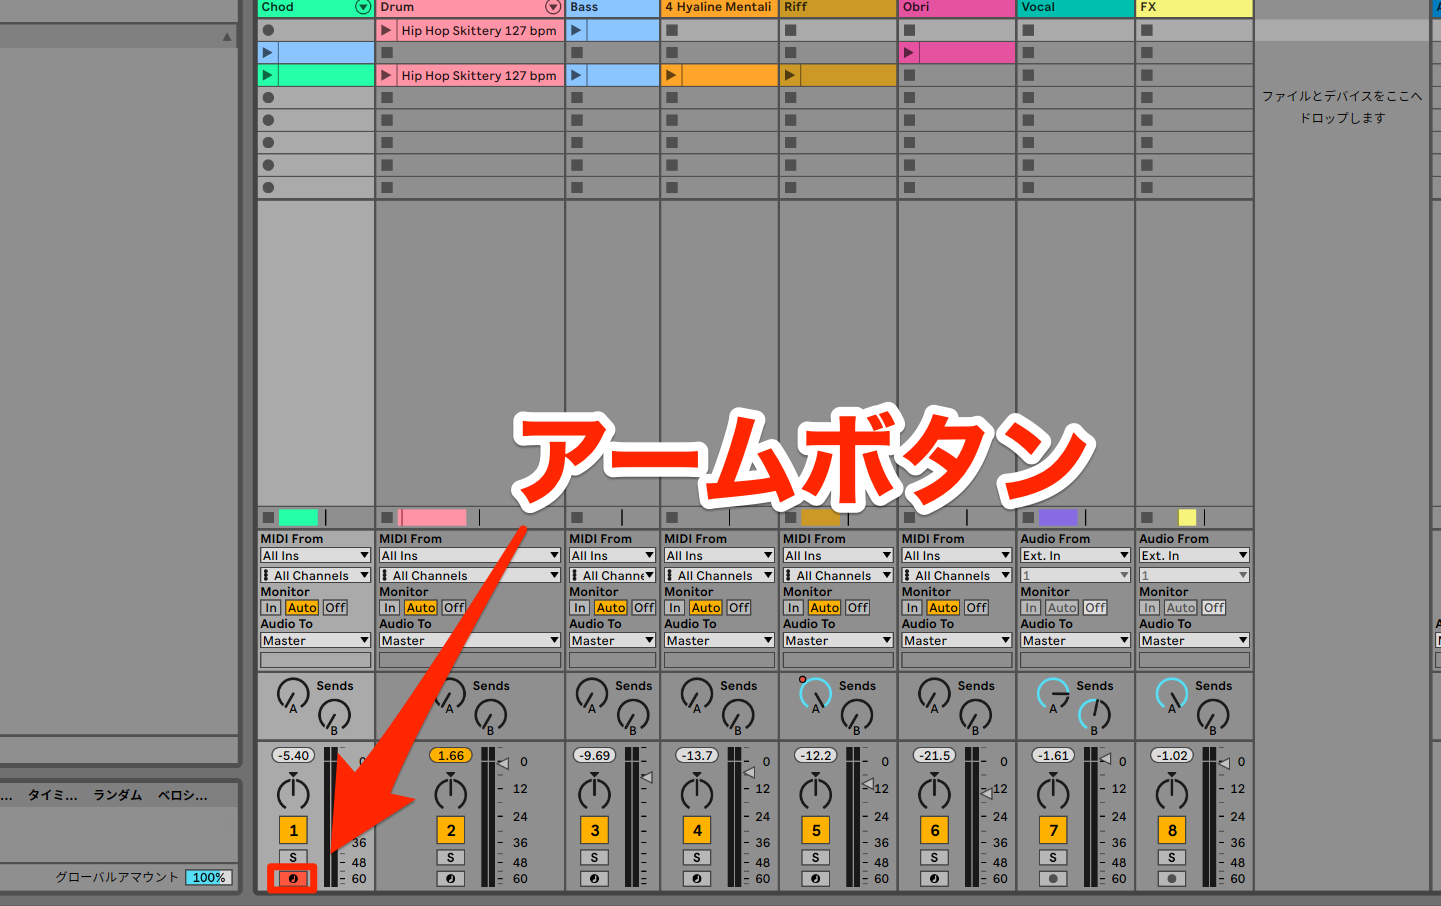The width and height of the screenshot is (1441, 906).
Task: Launch the Riff track's clip
Action: coord(790,75)
